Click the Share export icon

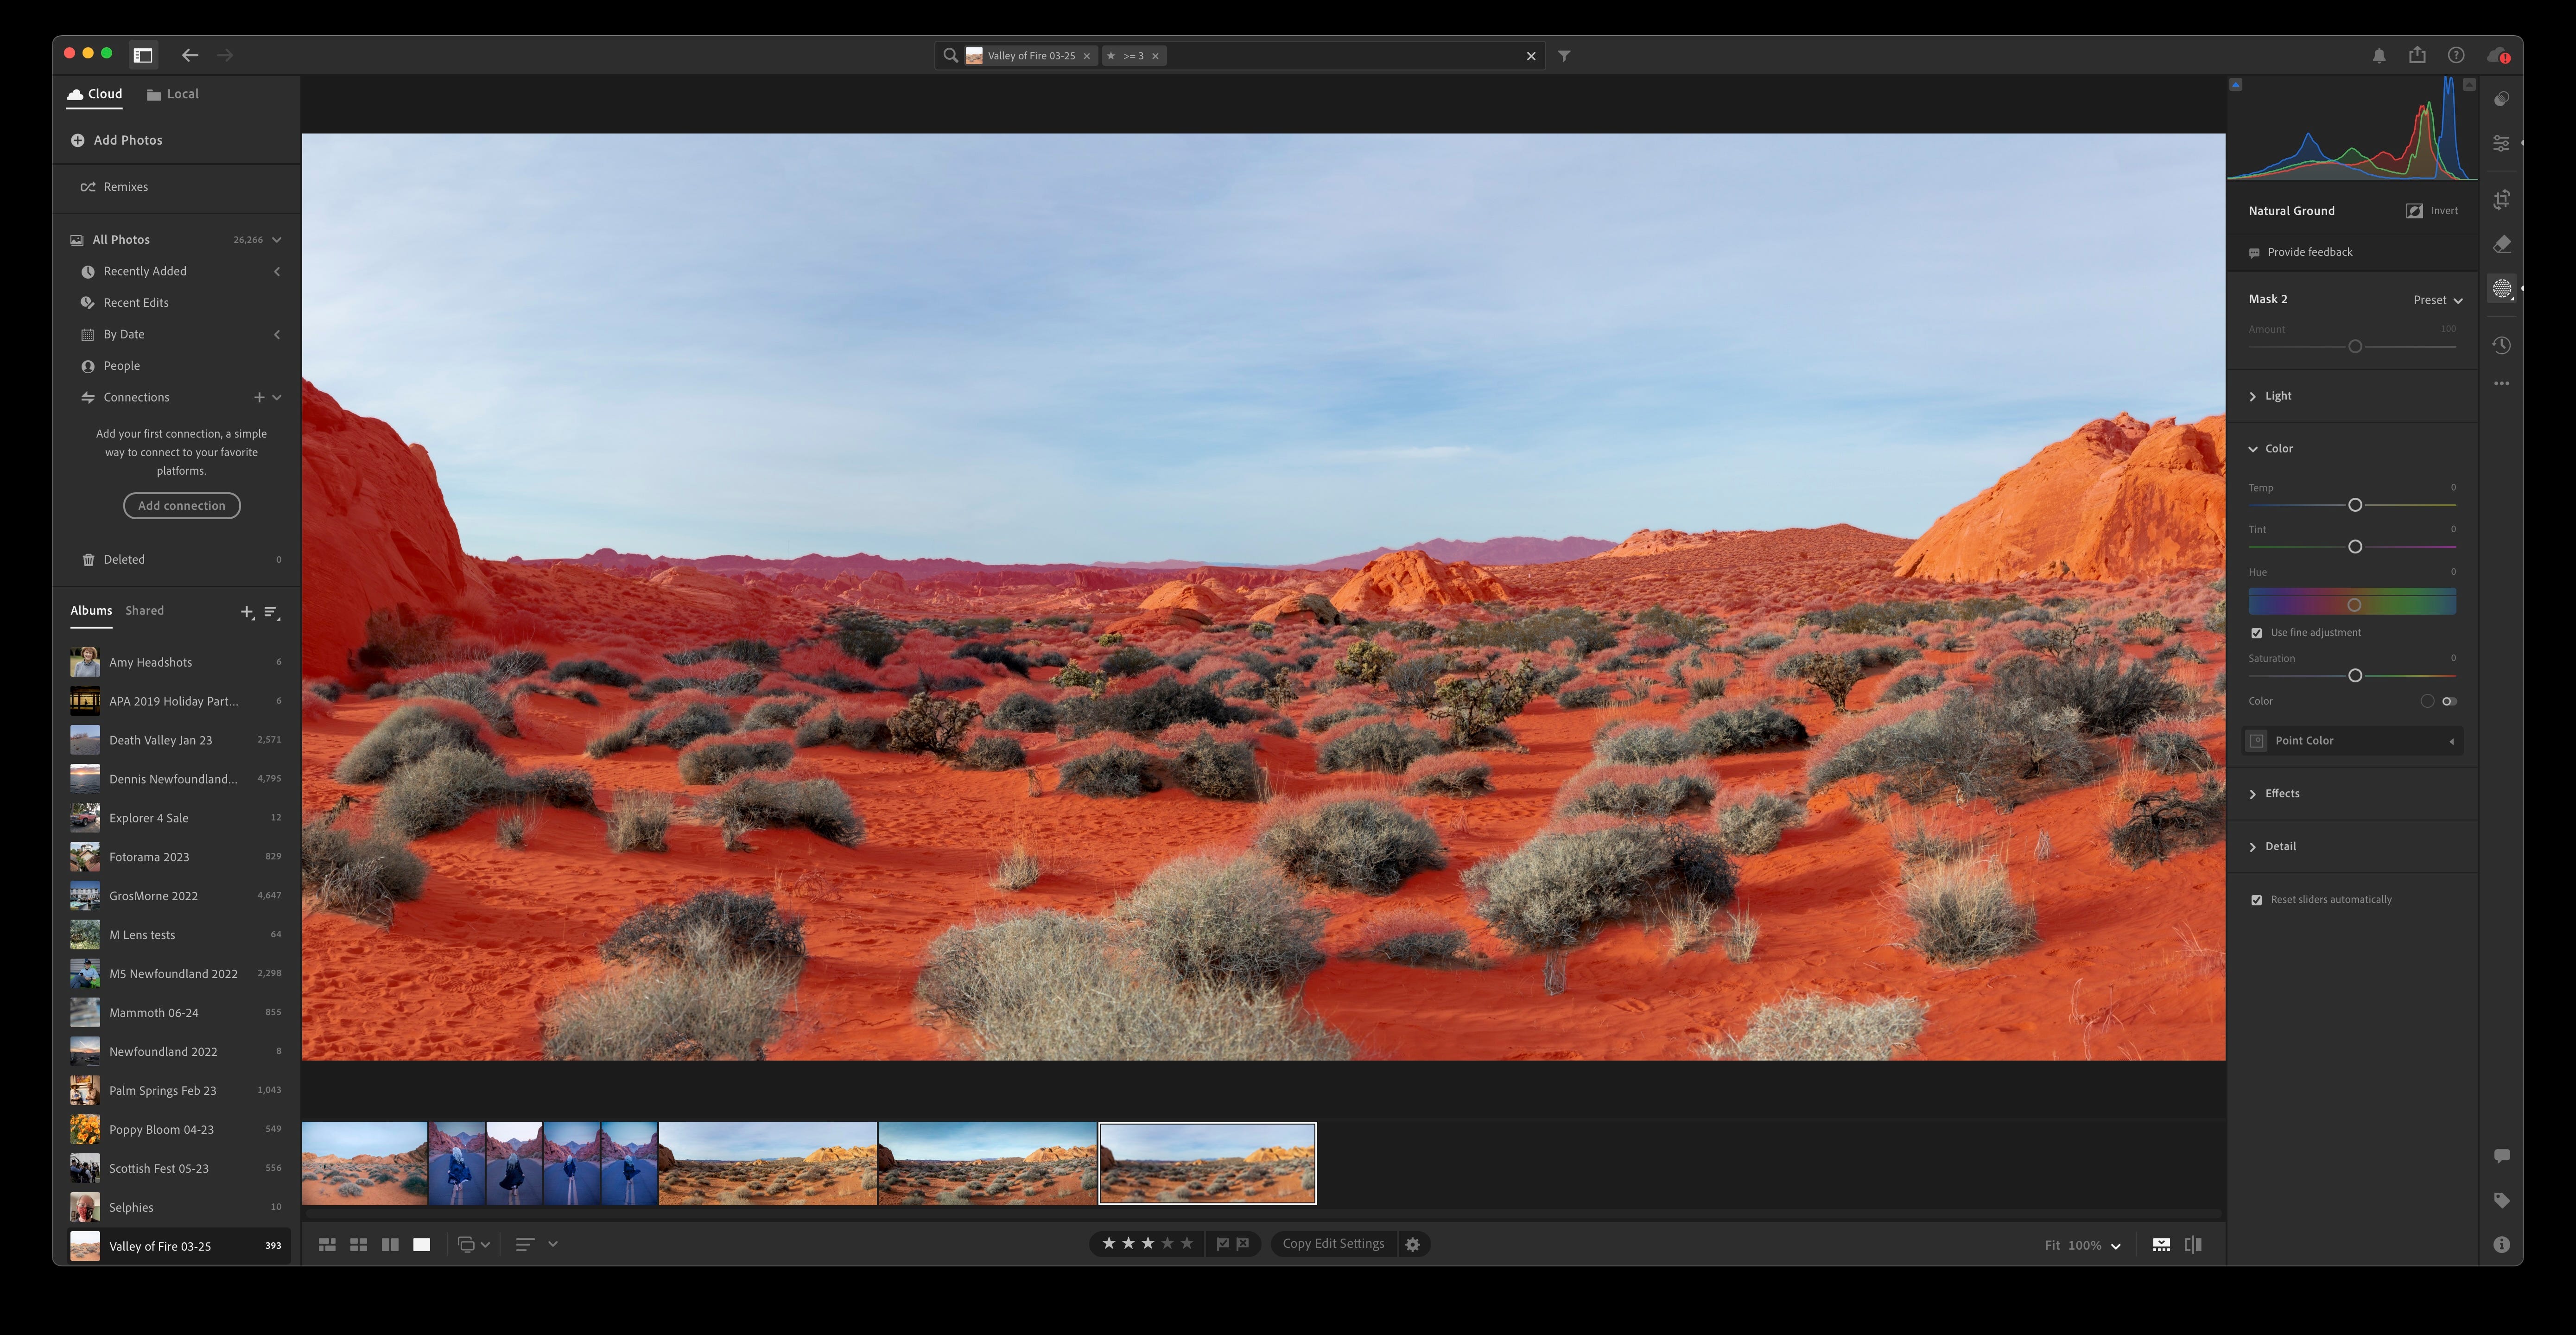(x=2417, y=55)
